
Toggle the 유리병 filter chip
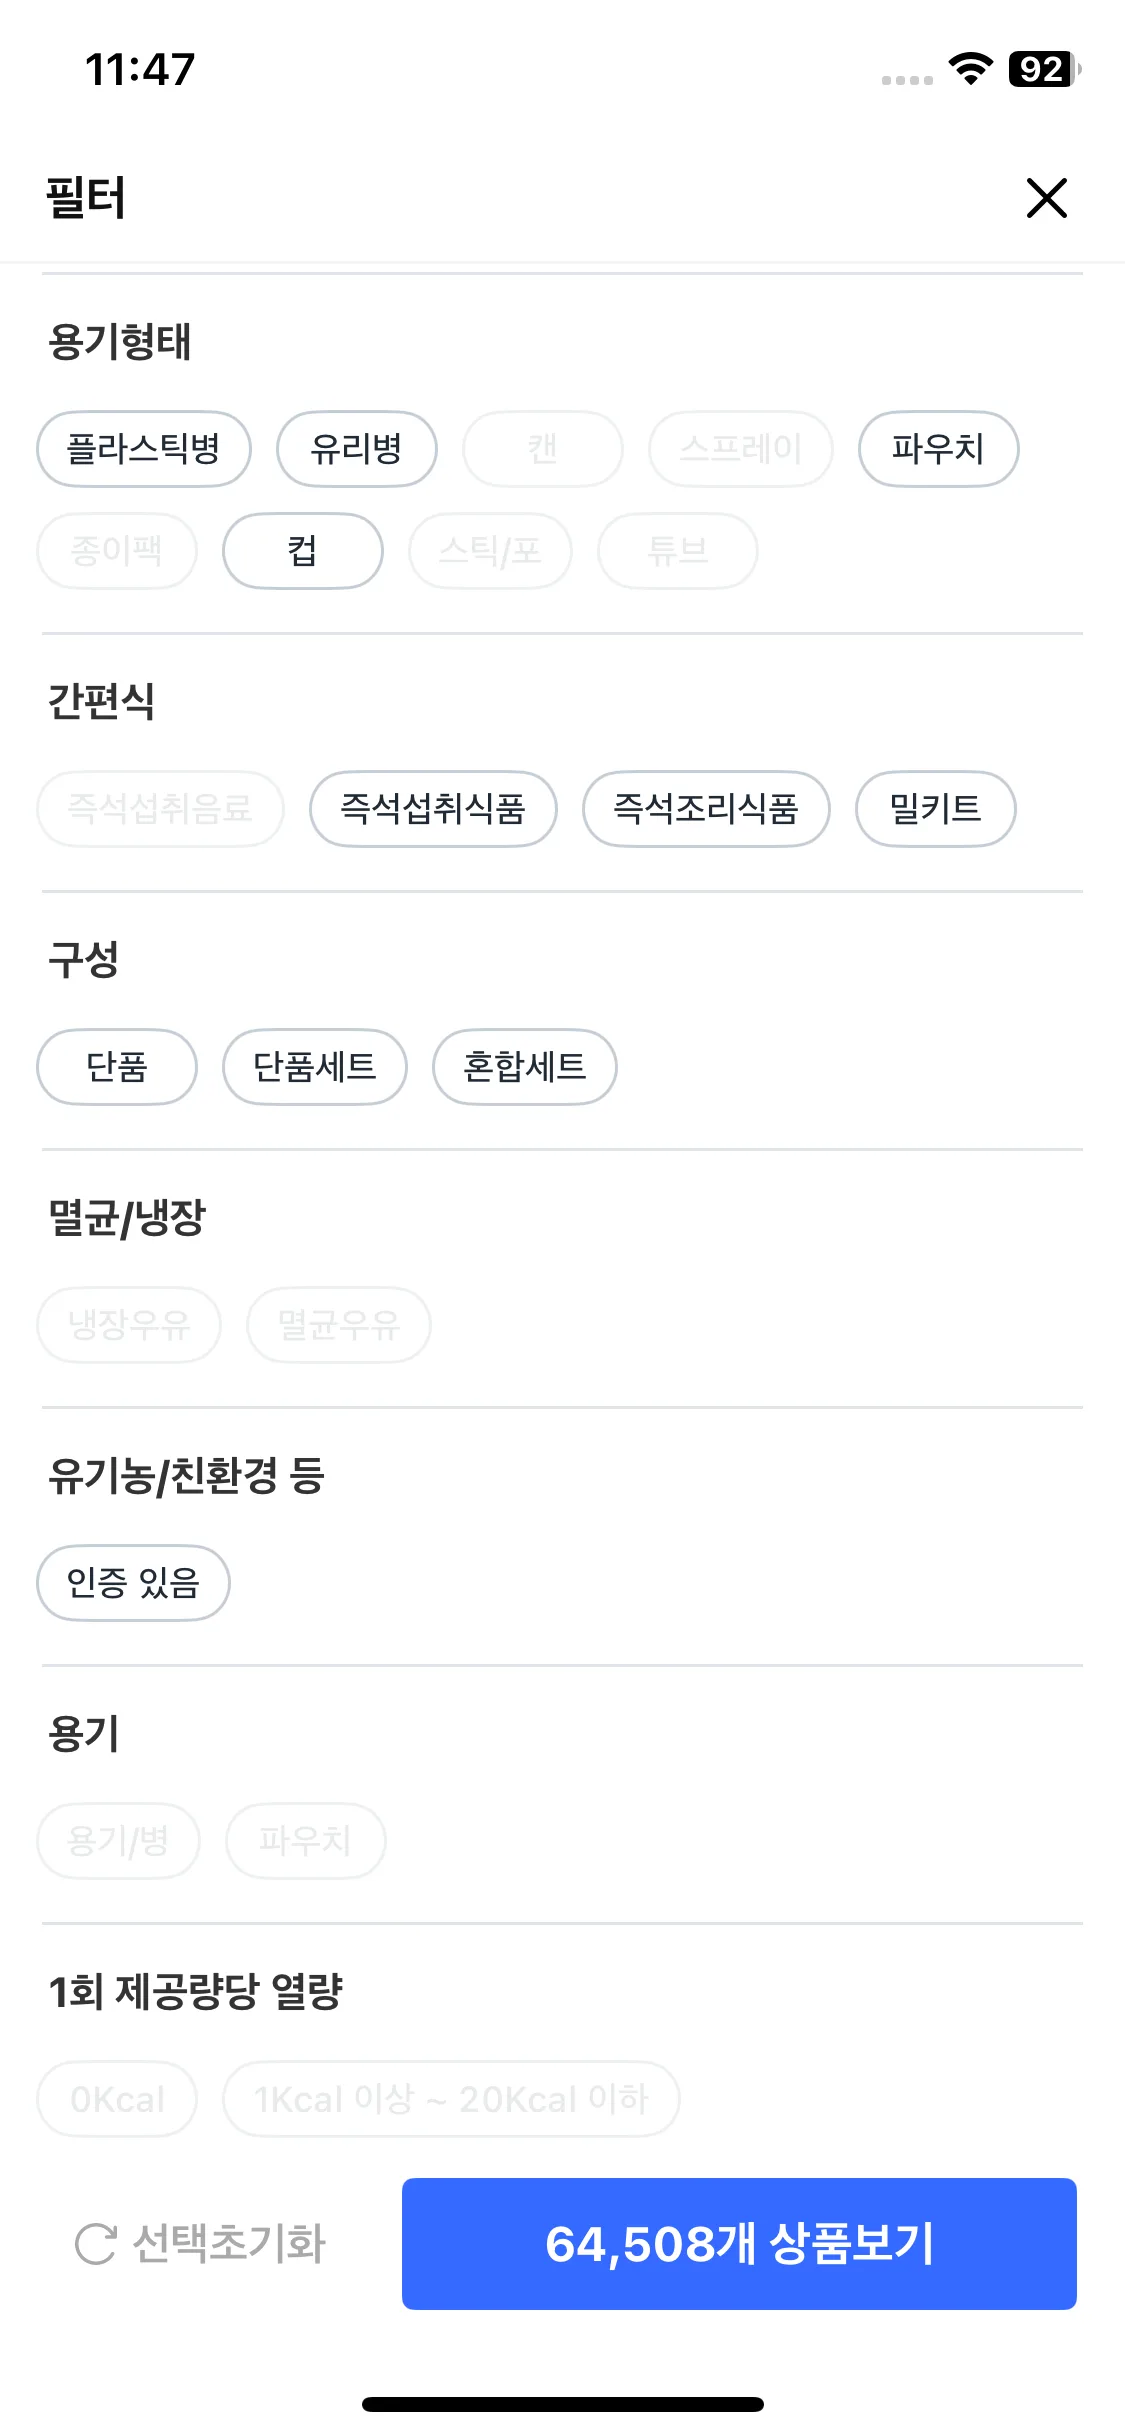(357, 449)
